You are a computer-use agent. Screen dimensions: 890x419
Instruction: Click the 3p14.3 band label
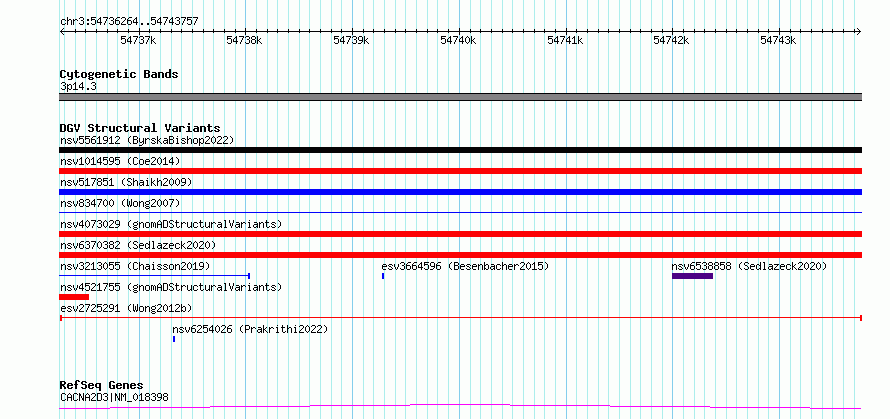[x=78, y=86]
